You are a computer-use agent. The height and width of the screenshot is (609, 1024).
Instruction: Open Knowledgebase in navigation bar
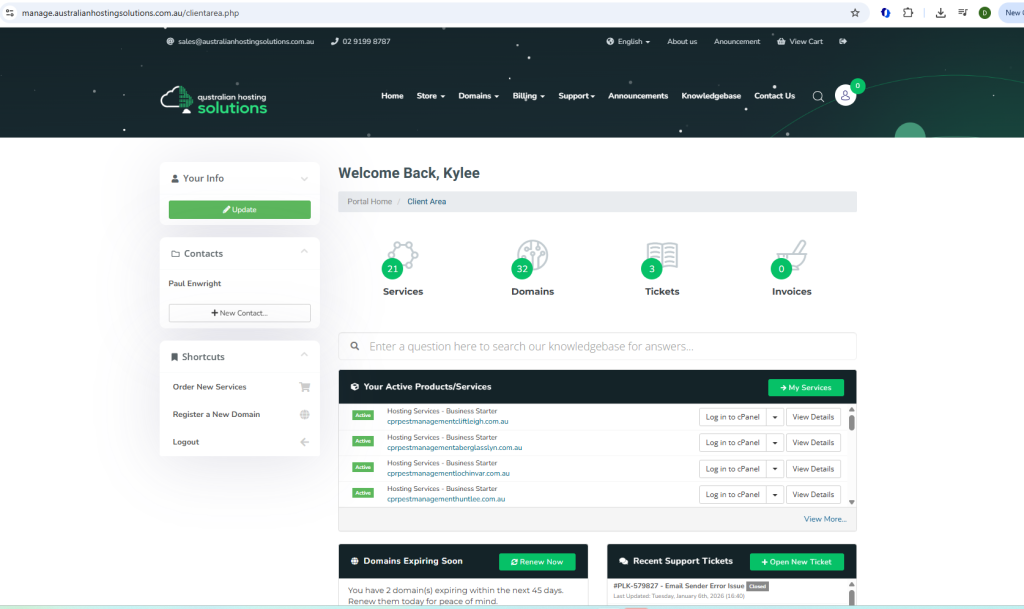711,96
